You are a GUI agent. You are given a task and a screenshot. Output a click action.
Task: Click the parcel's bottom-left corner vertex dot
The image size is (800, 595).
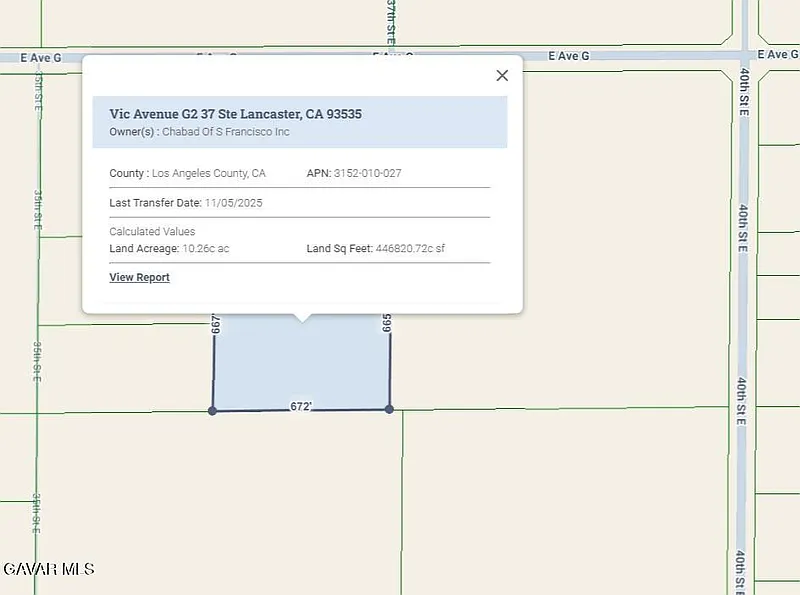[212, 410]
